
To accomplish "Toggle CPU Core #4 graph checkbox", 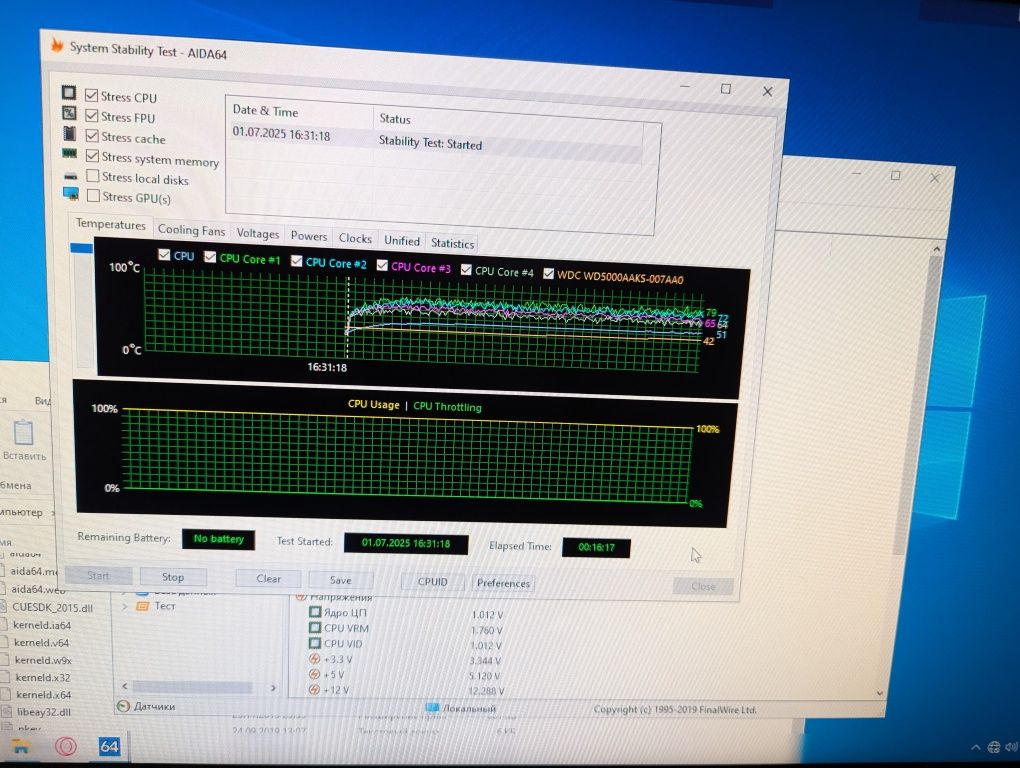I will pos(466,269).
